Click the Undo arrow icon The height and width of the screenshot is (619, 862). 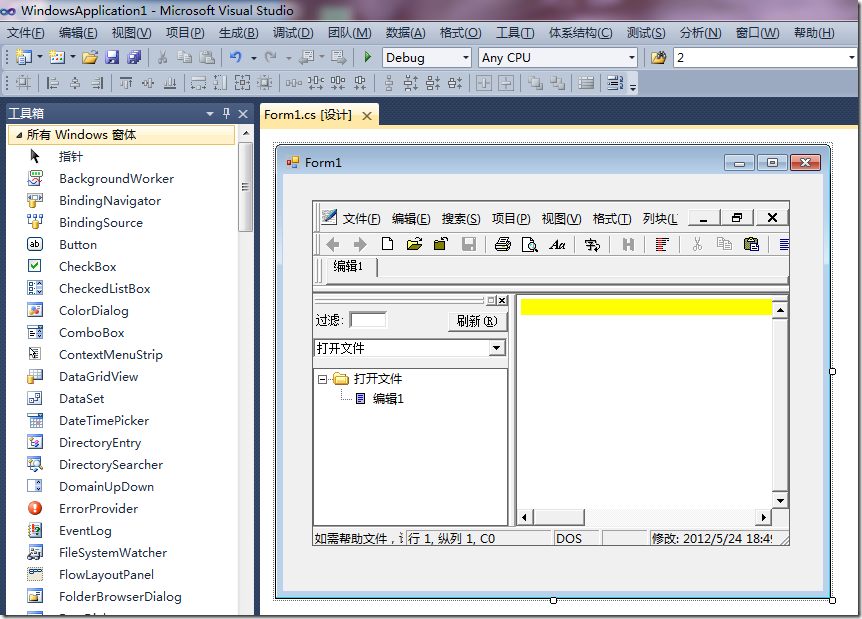pyautogui.click(x=235, y=58)
